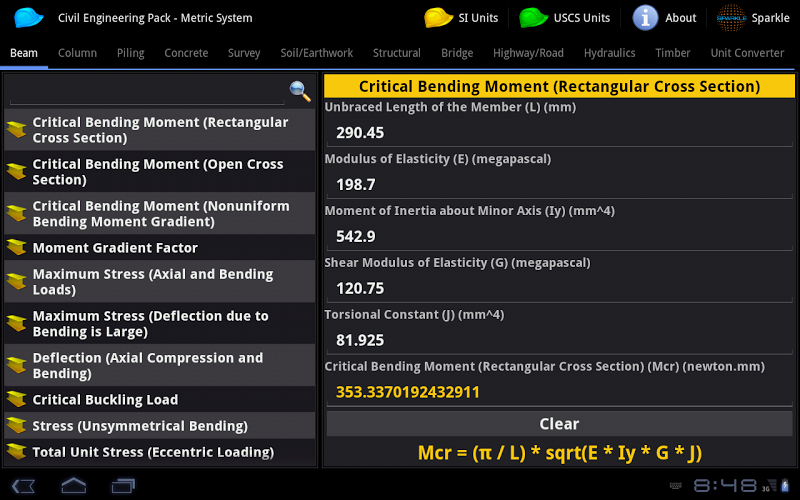Focus the calculator search text field

(x=147, y=92)
